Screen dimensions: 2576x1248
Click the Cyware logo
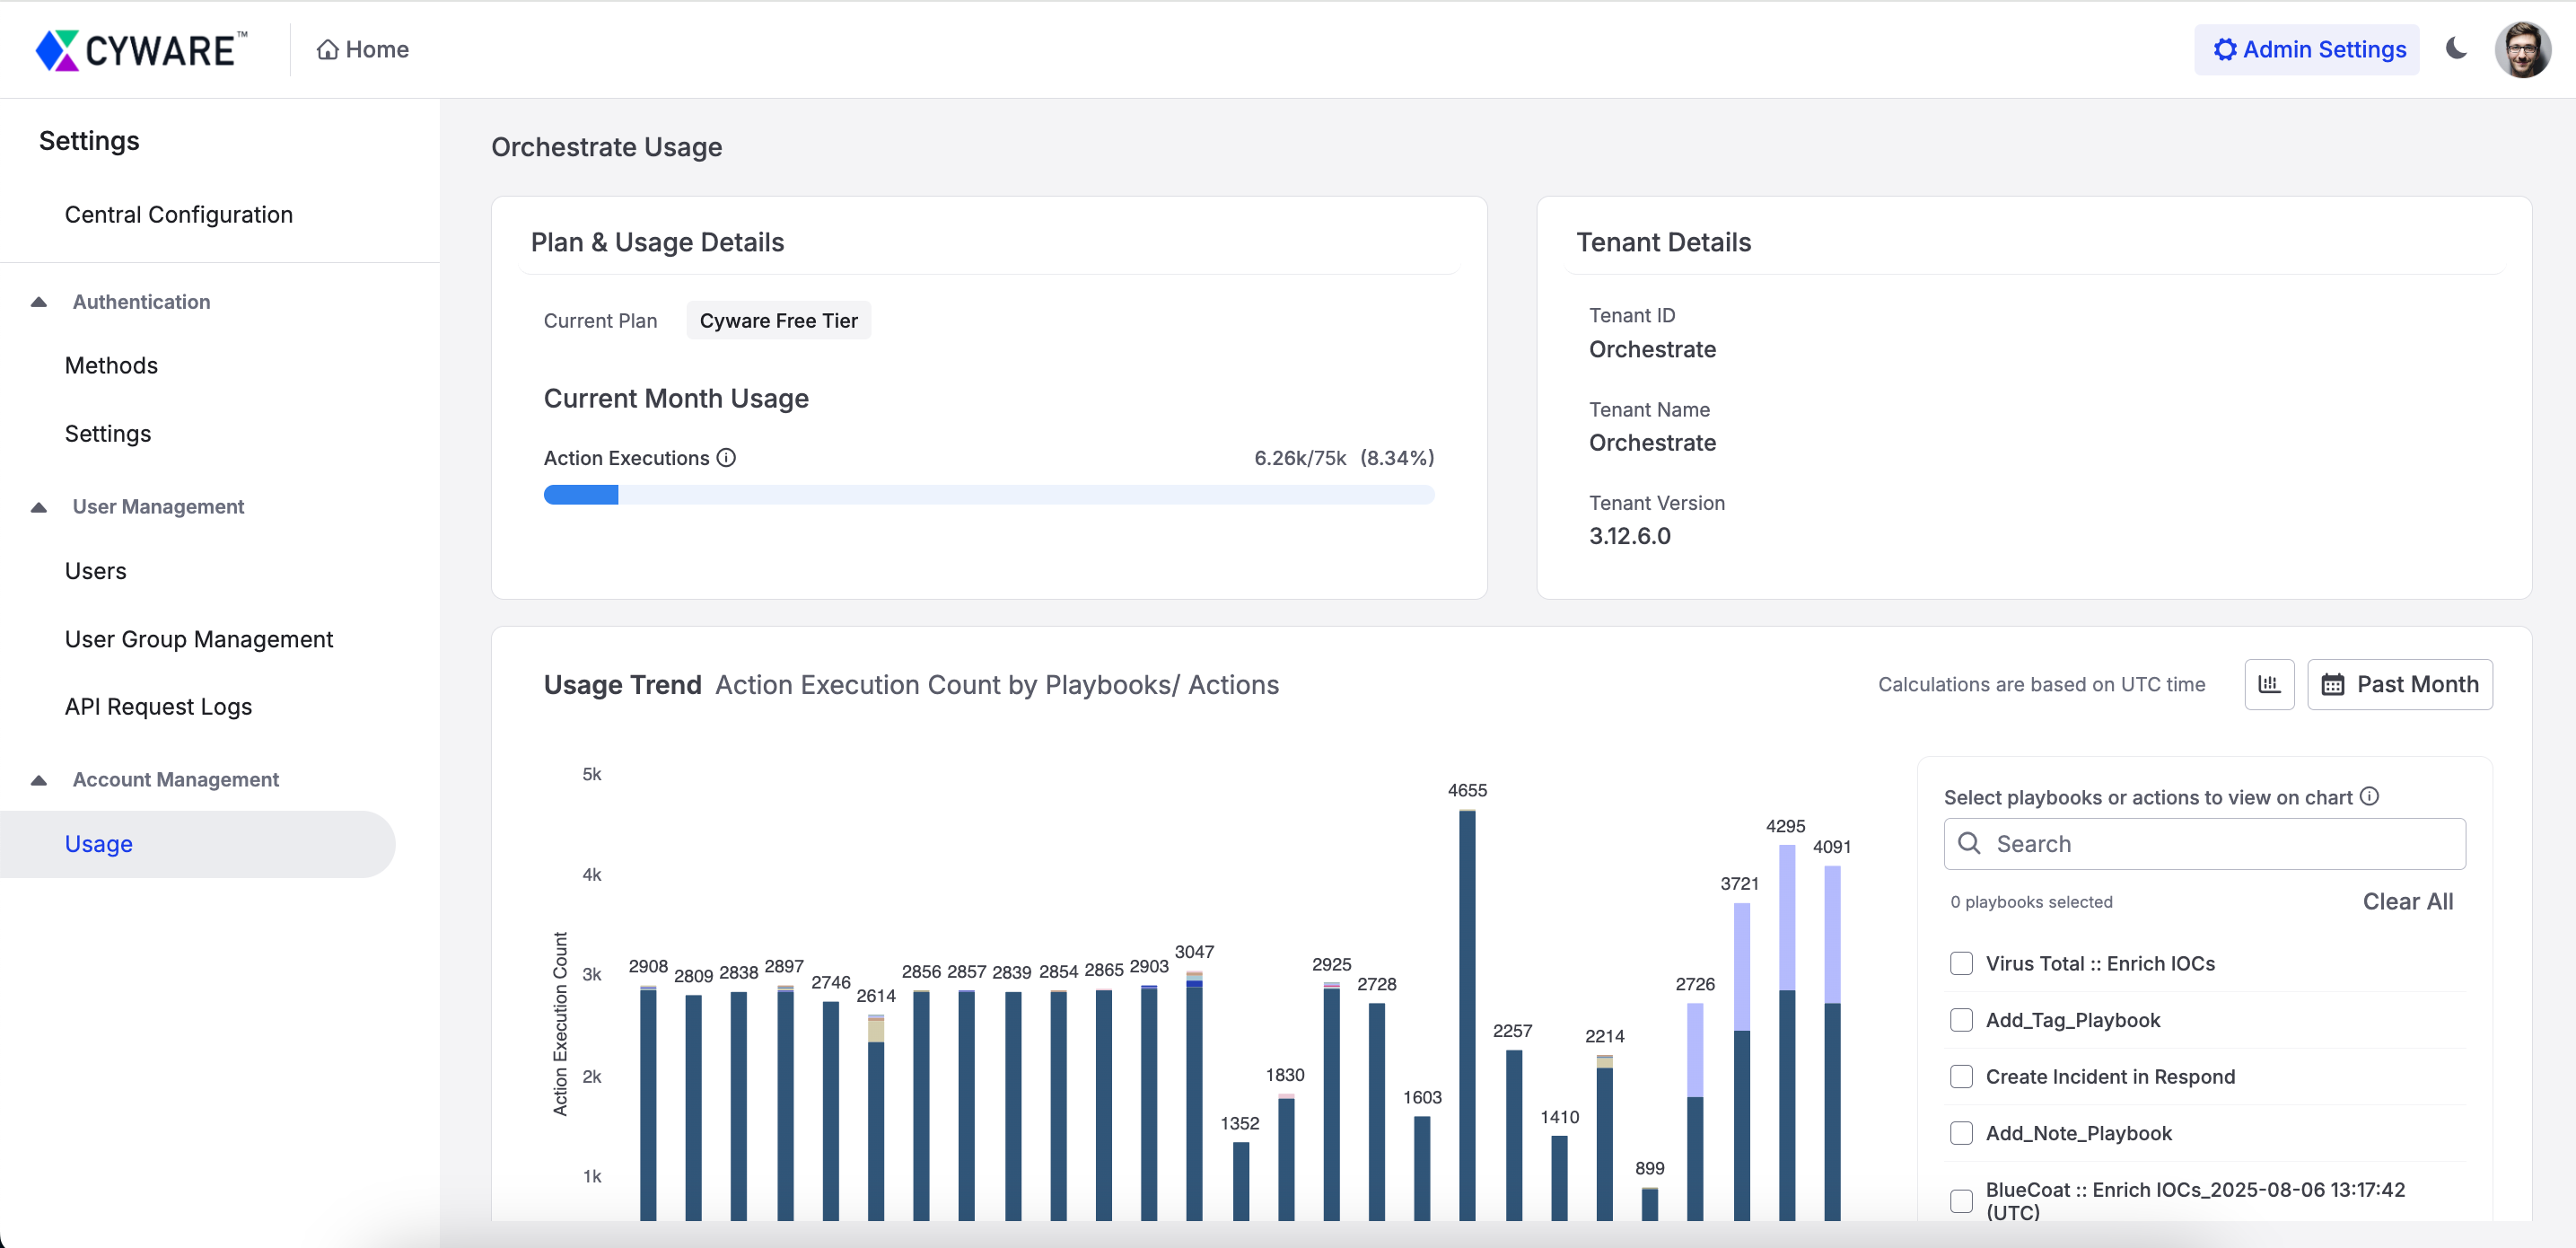click(141, 50)
